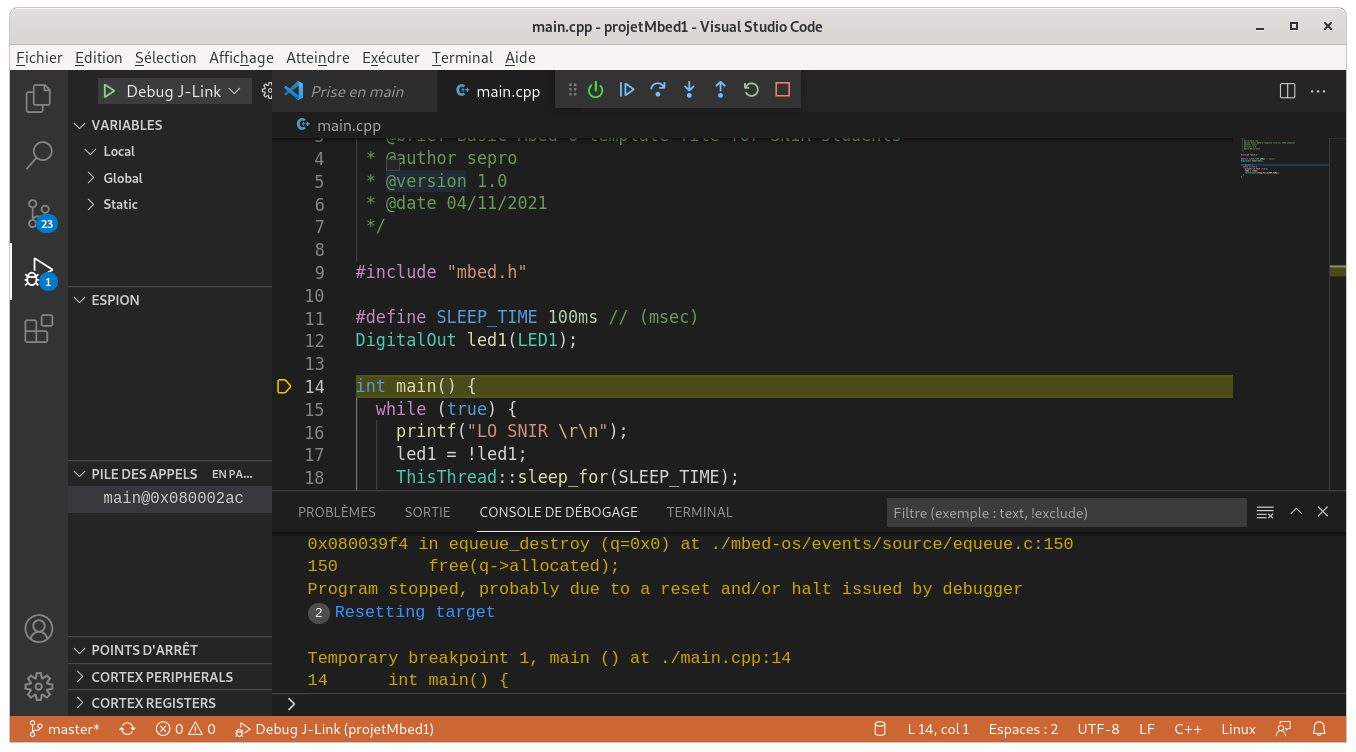Viewport: 1356px width, 752px height.
Task: Open the Extensions view icon
Action: pos(39,329)
